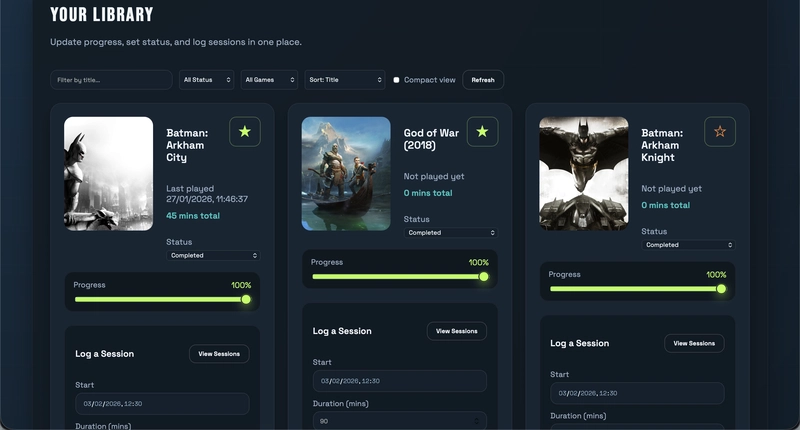The width and height of the screenshot is (800, 430).
Task: Click the God of War progress slider
Action: 399,277
